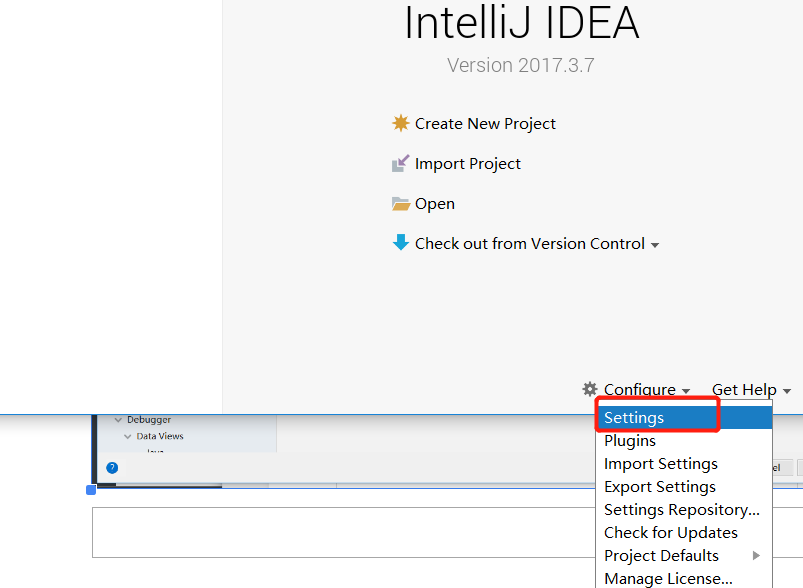
Task: Click the blue image selection handle
Action: (x=91, y=490)
